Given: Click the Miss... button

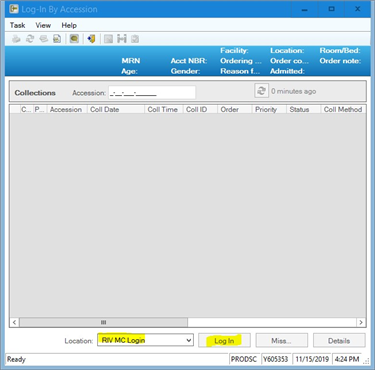Looking at the screenshot, I should tap(282, 341).
